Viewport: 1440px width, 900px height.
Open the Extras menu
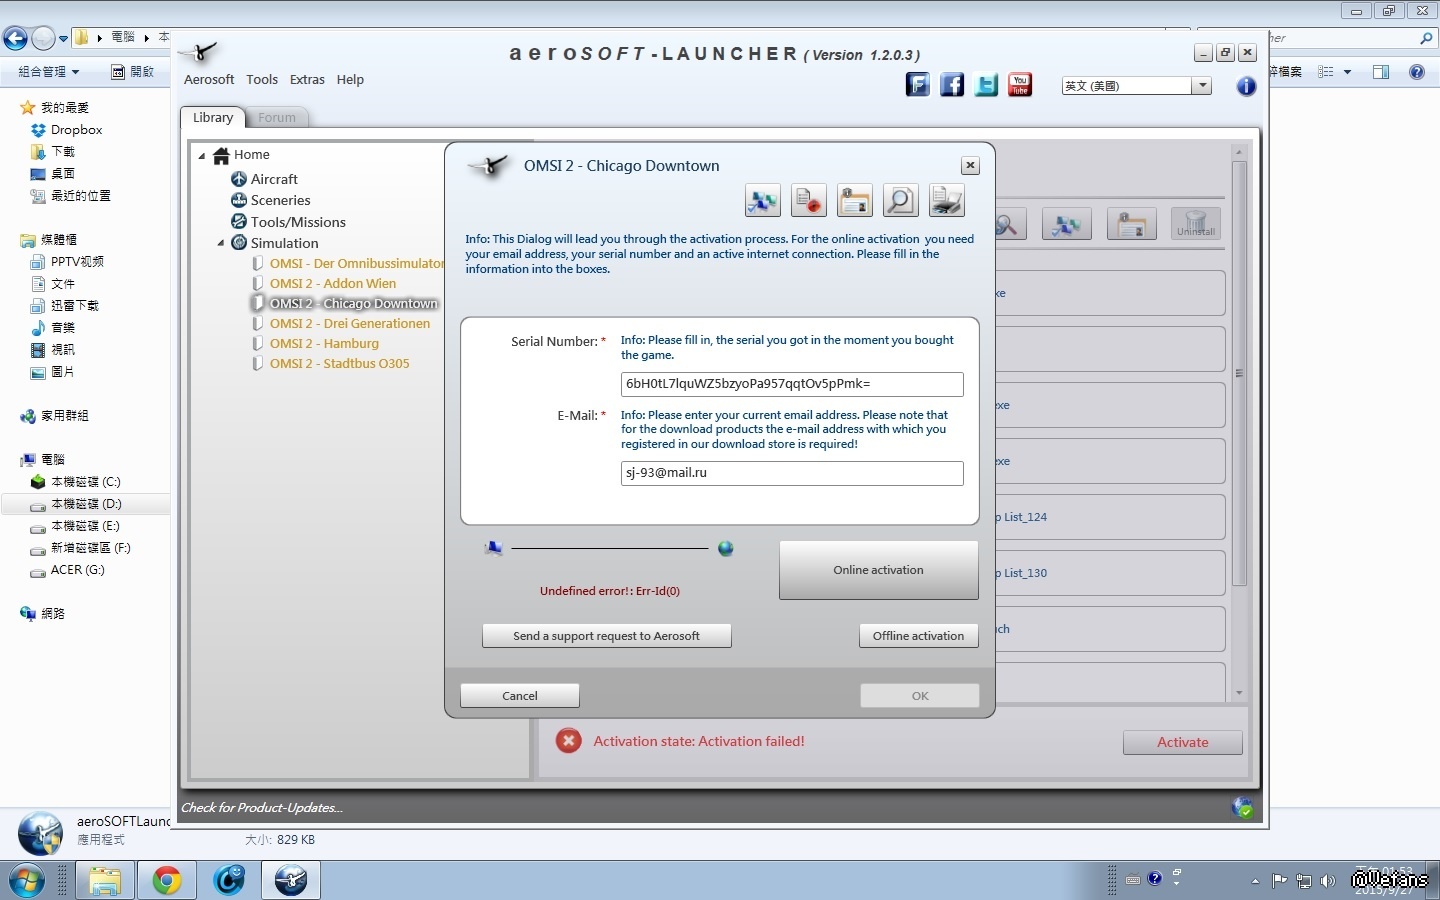[307, 80]
